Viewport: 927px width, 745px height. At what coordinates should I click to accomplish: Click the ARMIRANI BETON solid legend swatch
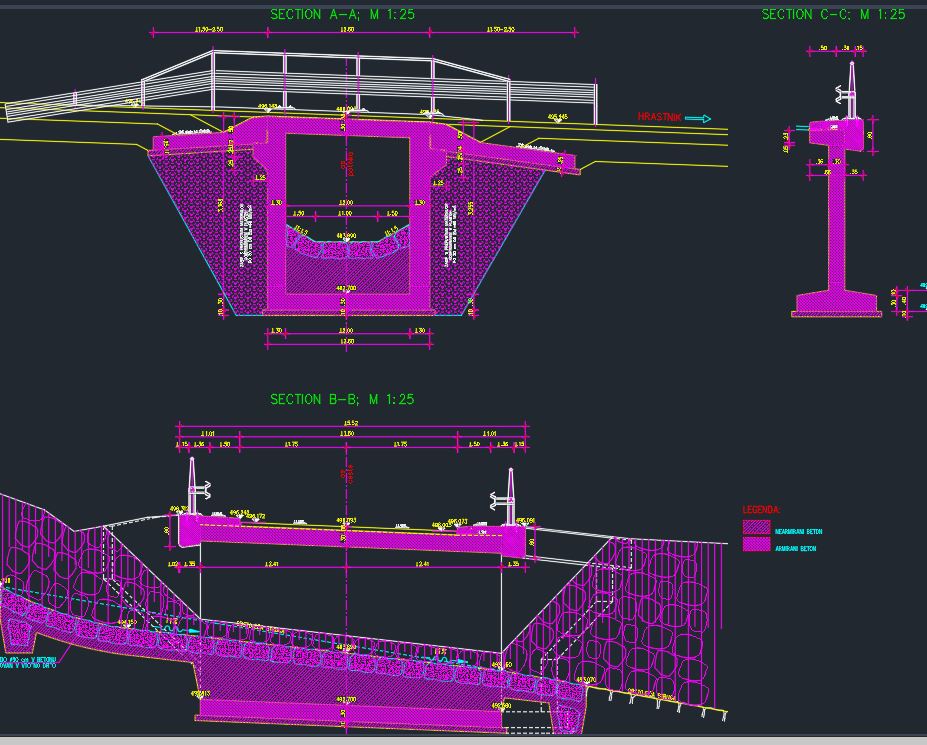[x=755, y=546]
